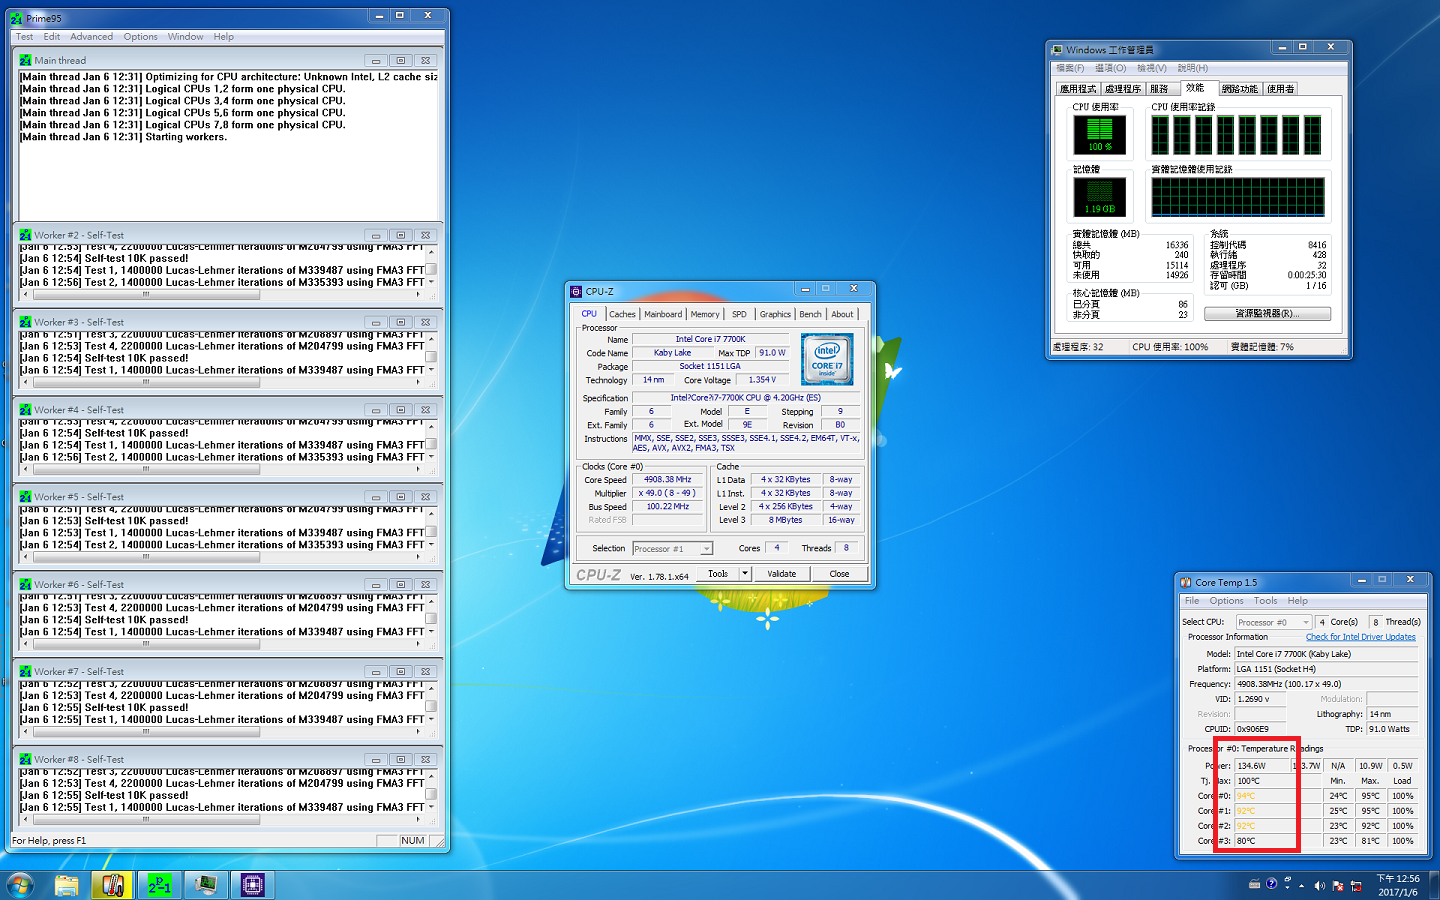Select Task Manager's 應用程式 tab
The height and width of the screenshot is (900, 1440).
tap(1078, 89)
